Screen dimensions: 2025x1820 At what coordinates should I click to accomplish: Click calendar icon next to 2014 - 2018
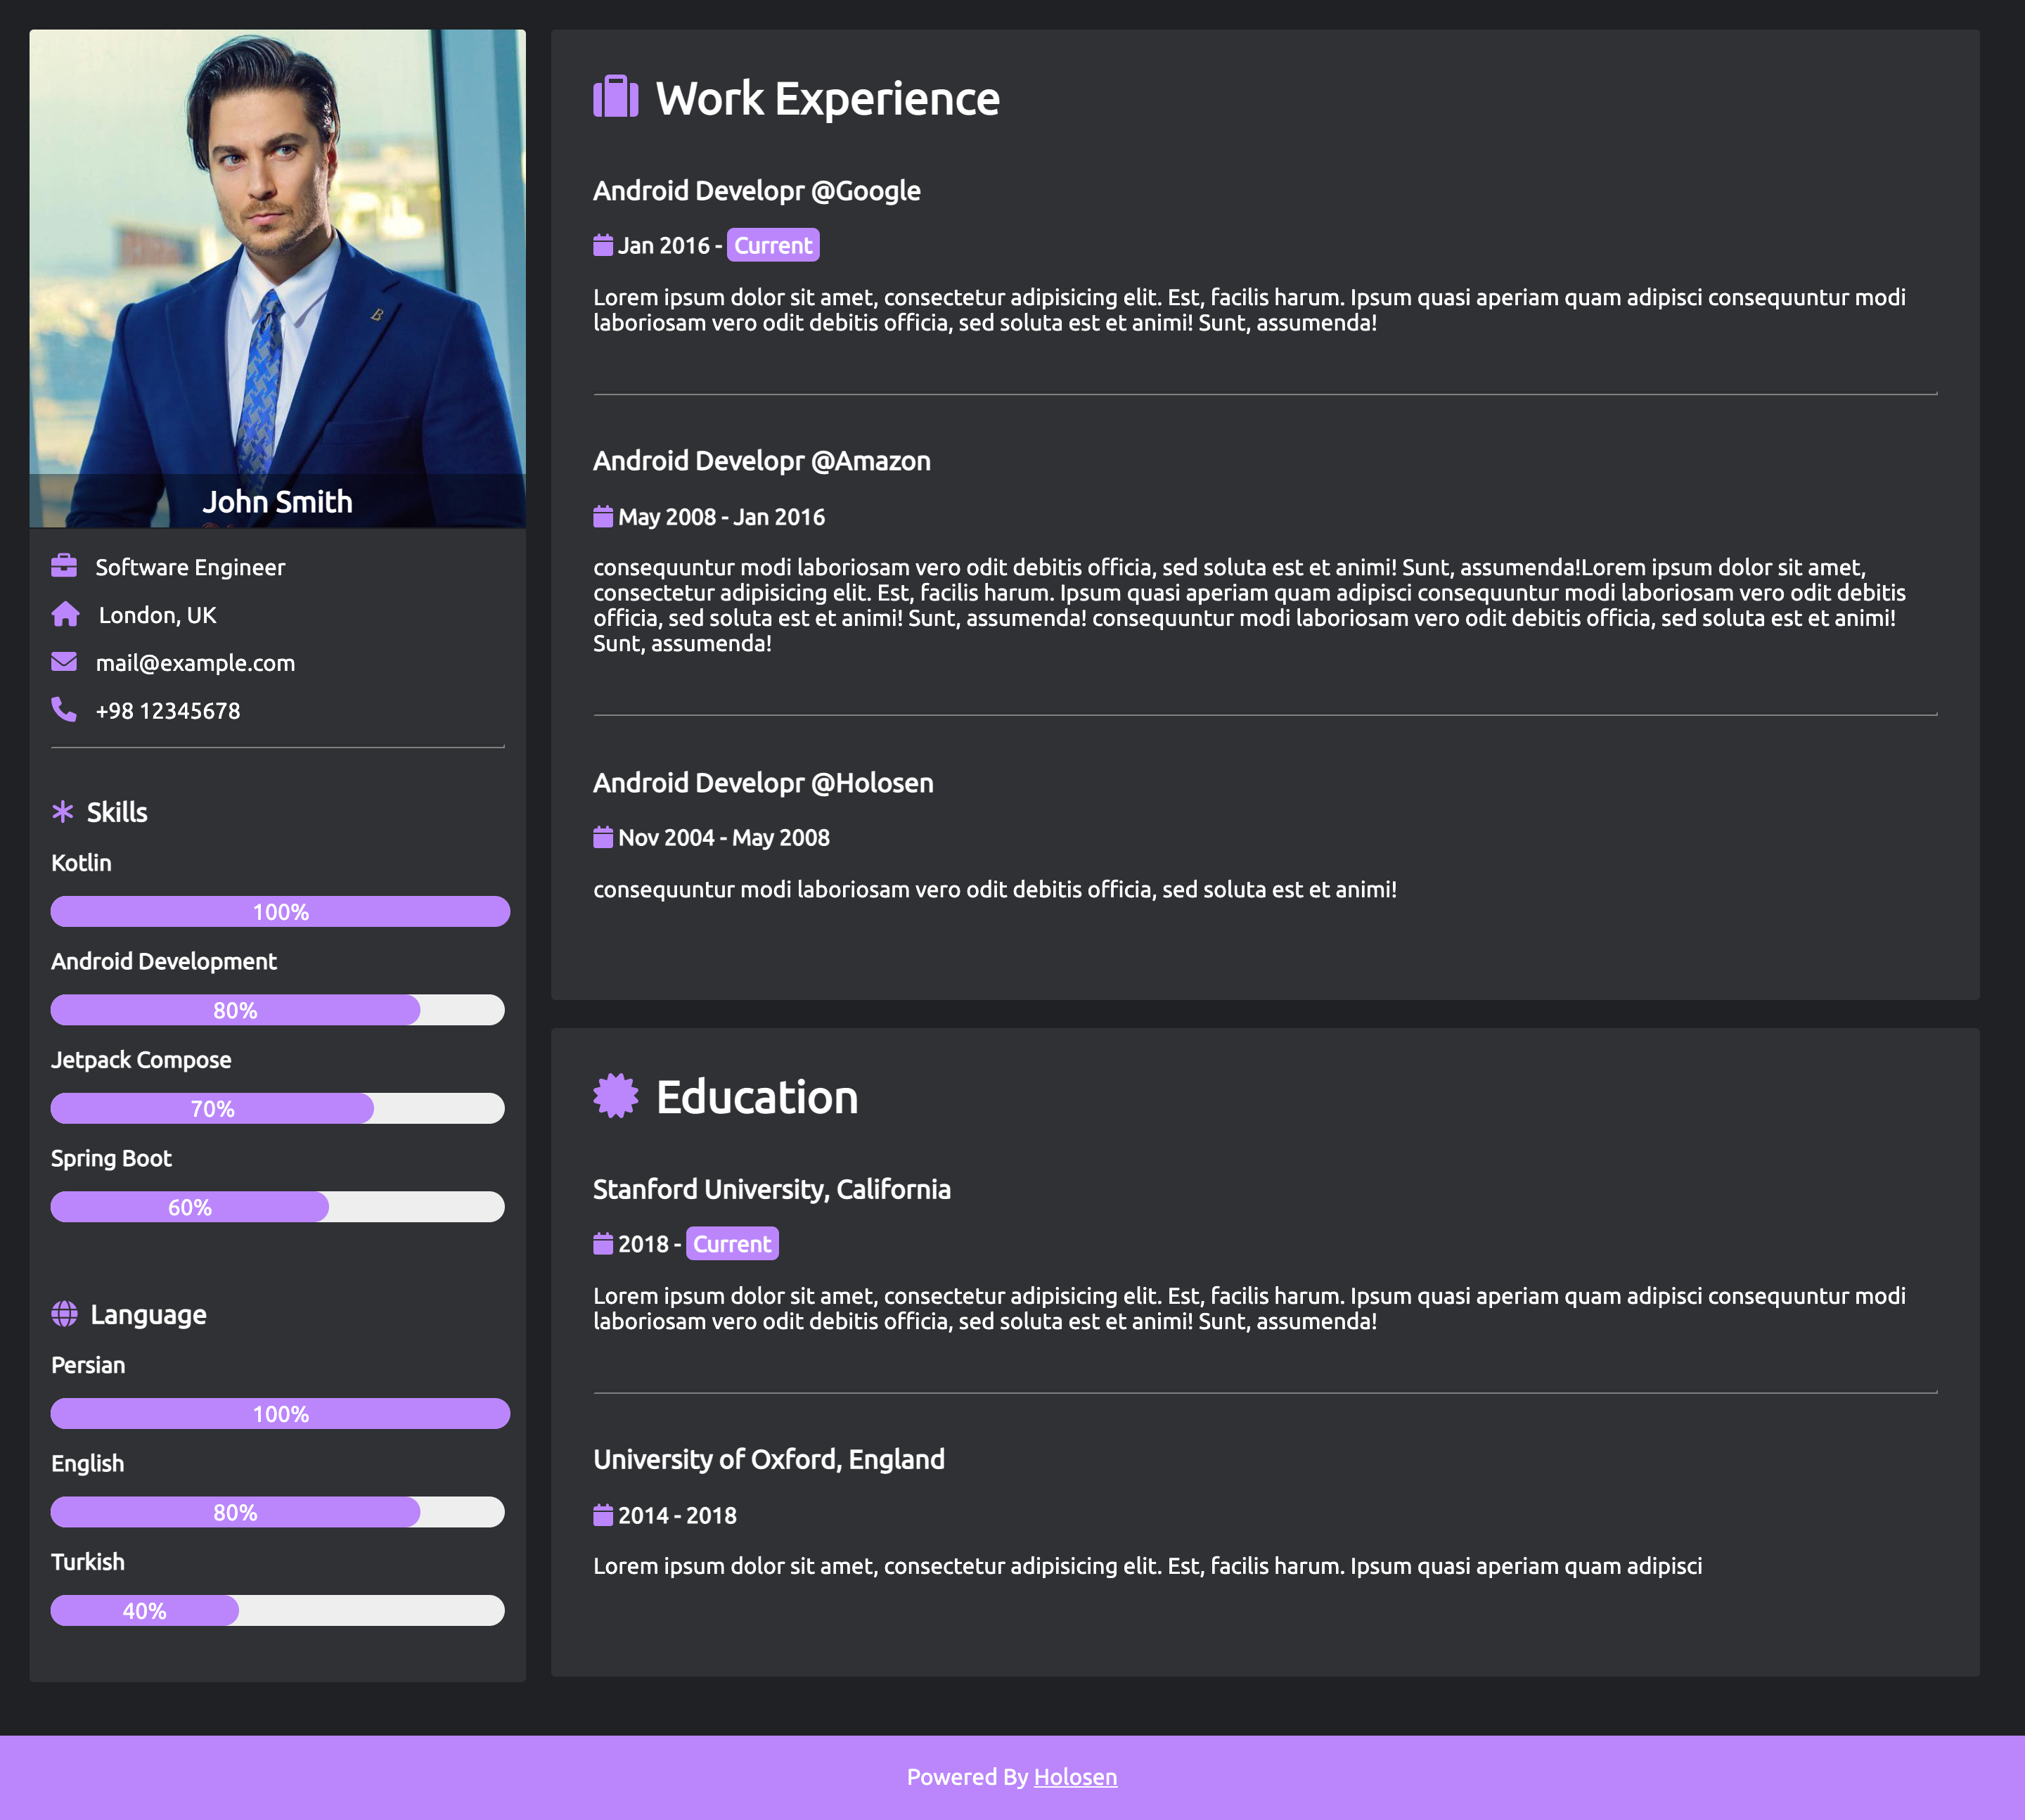[603, 1515]
